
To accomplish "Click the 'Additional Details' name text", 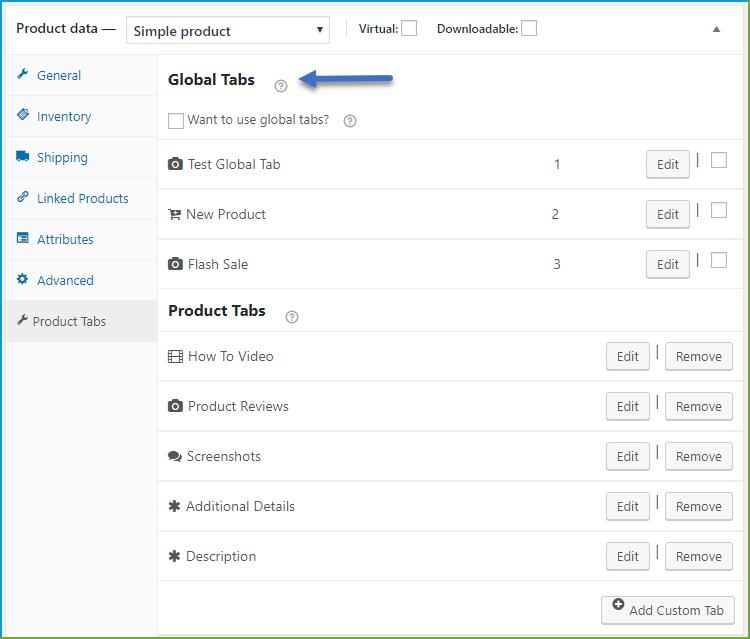I will (x=240, y=506).
